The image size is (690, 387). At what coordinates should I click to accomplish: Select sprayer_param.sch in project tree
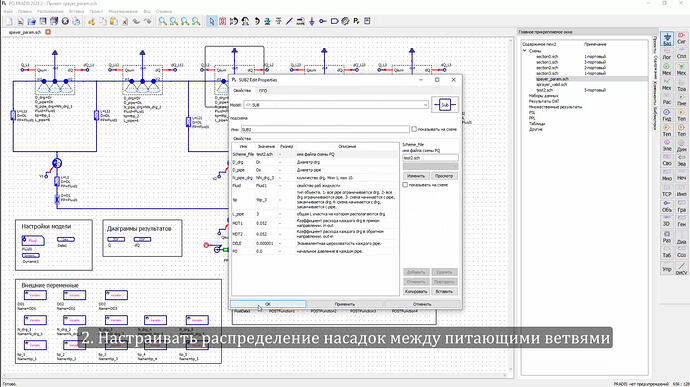tap(552, 79)
